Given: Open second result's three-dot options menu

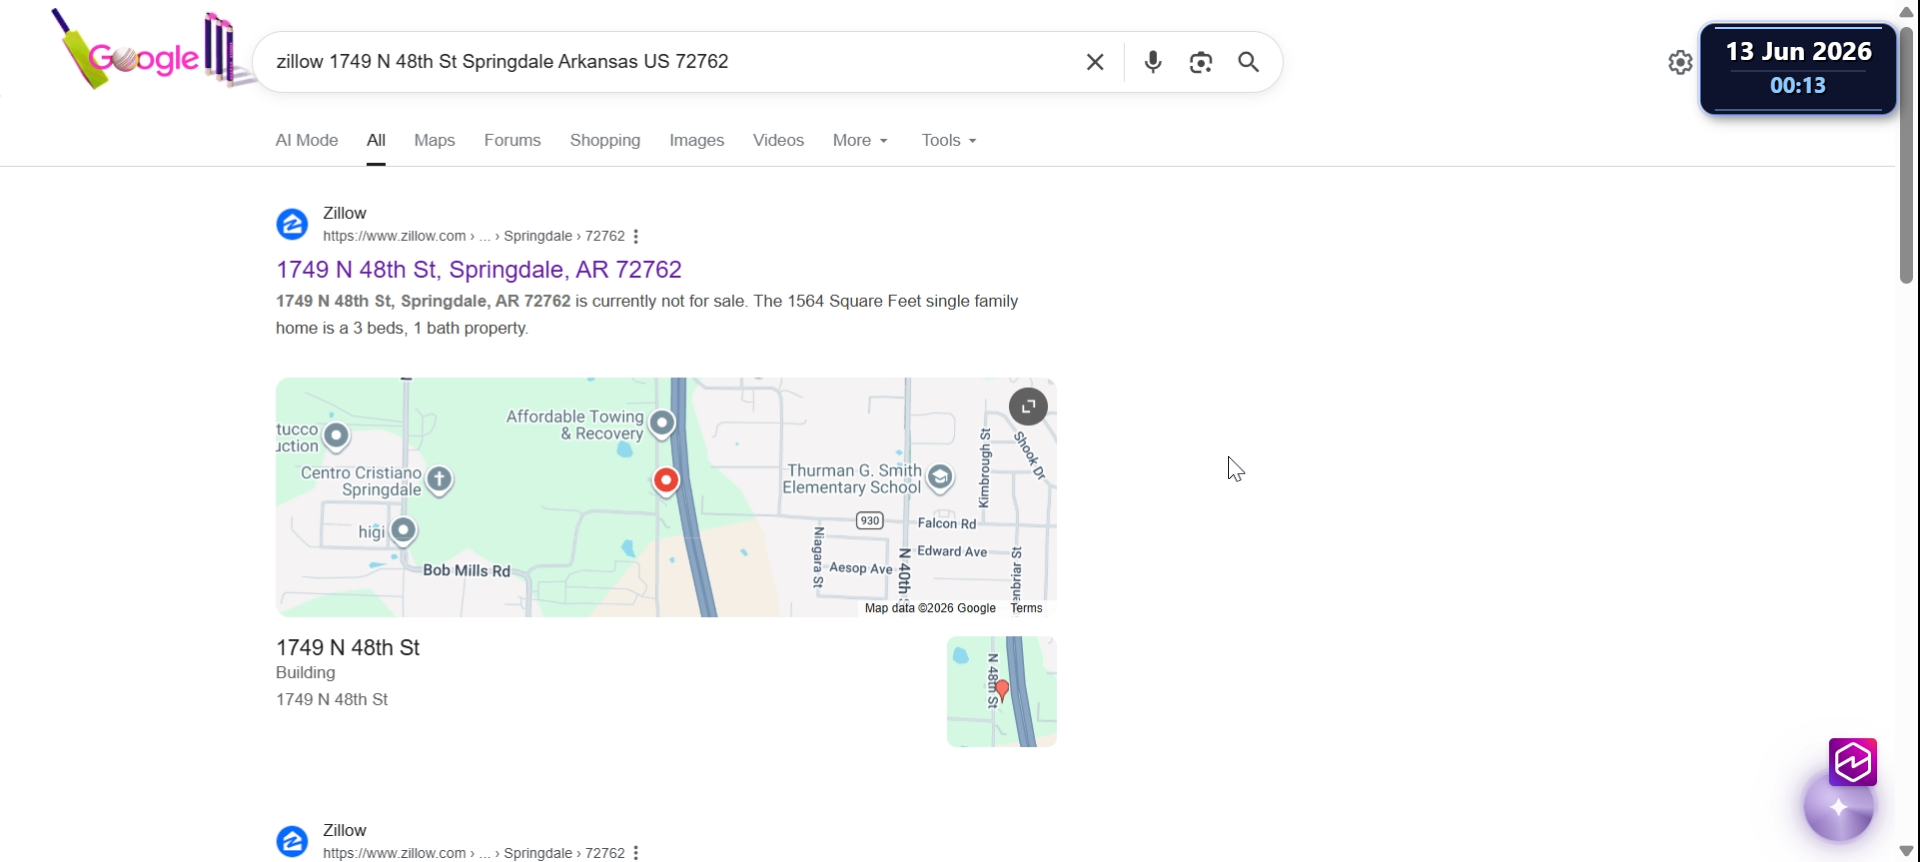Looking at the screenshot, I should (x=636, y=853).
